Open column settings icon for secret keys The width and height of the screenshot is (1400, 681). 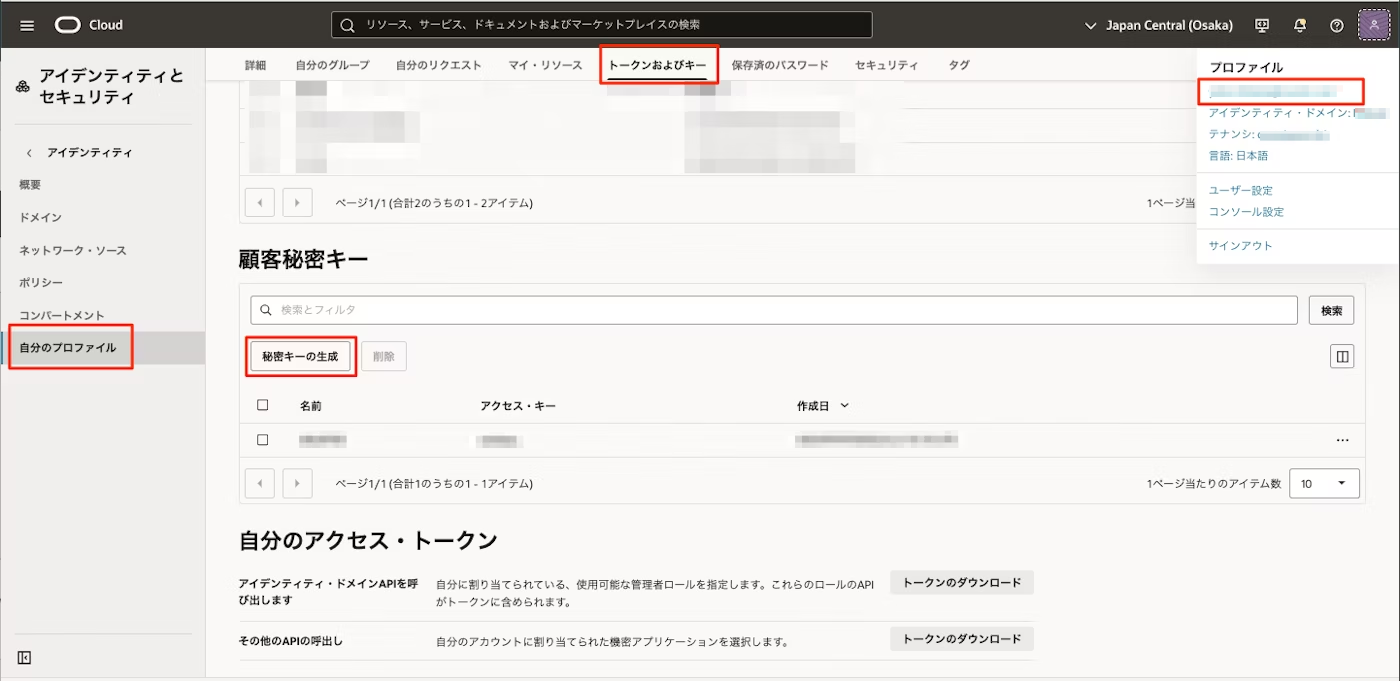[x=1342, y=356]
